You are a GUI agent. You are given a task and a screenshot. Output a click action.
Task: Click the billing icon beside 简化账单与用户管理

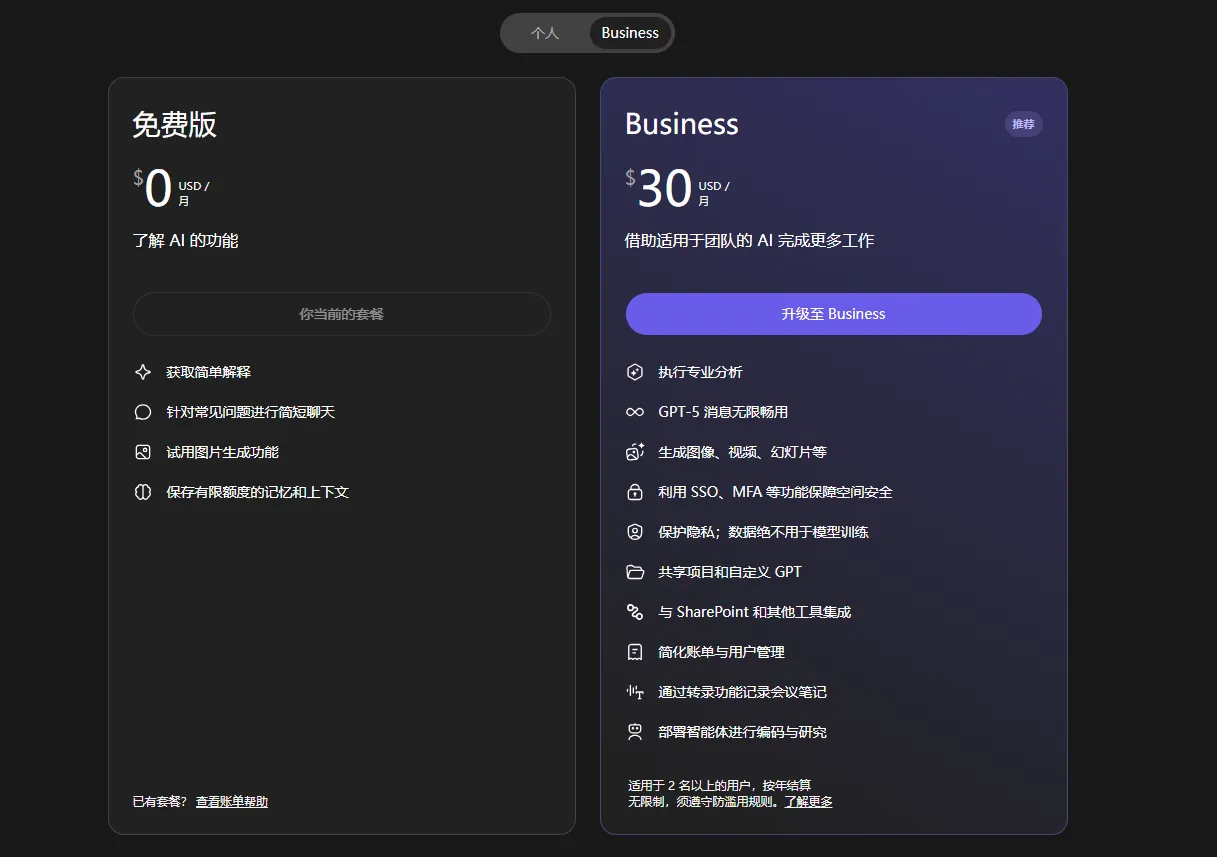(x=635, y=651)
